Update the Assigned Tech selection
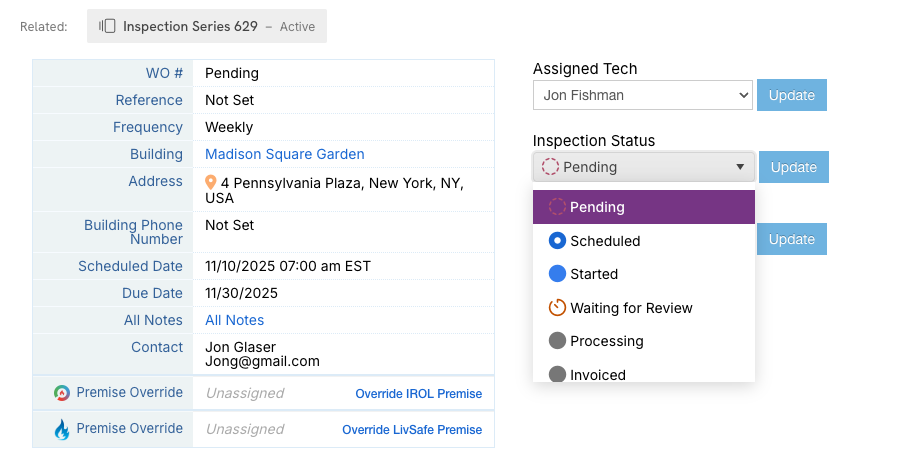Image resolution: width=904 pixels, height=463 pixels. tap(791, 95)
